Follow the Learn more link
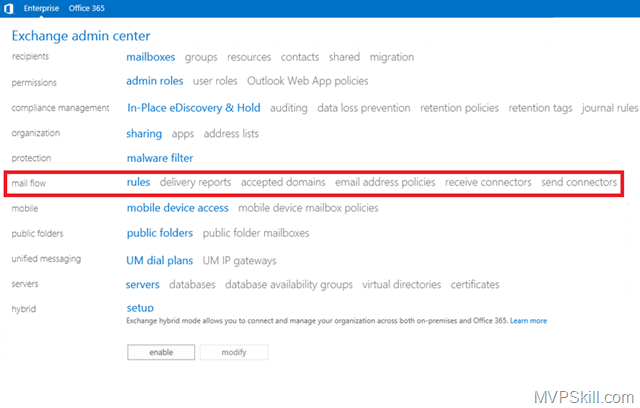Viewport: 640px width, 408px height. point(528,321)
